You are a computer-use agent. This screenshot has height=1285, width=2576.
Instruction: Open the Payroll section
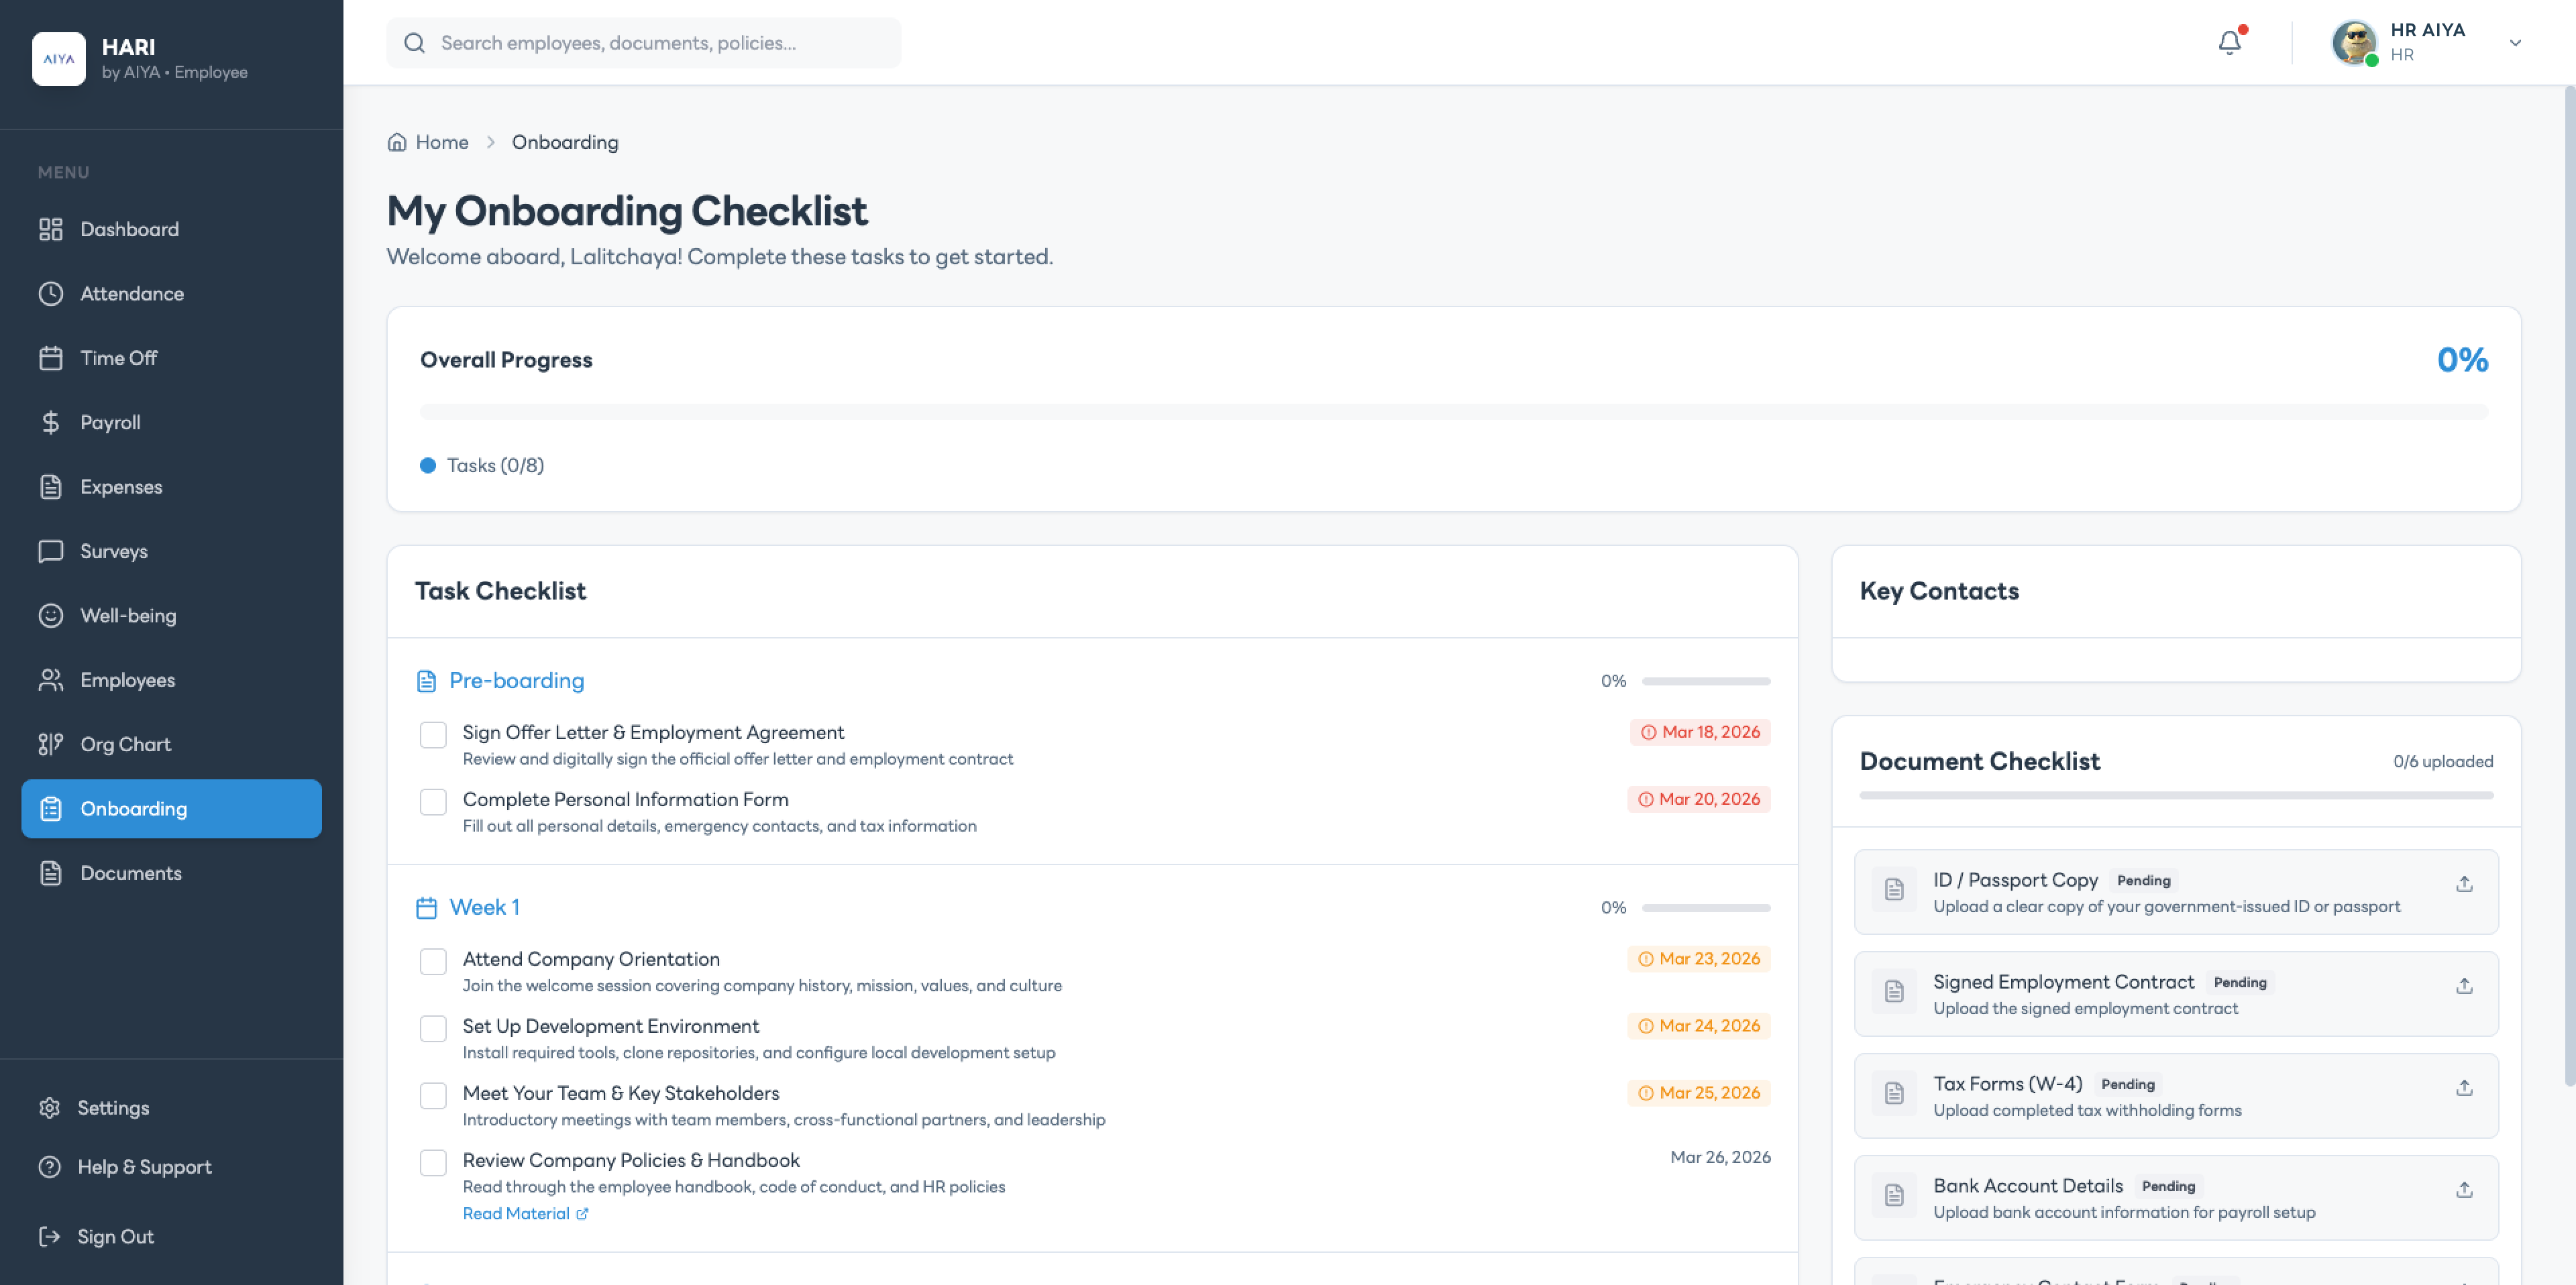[110, 422]
